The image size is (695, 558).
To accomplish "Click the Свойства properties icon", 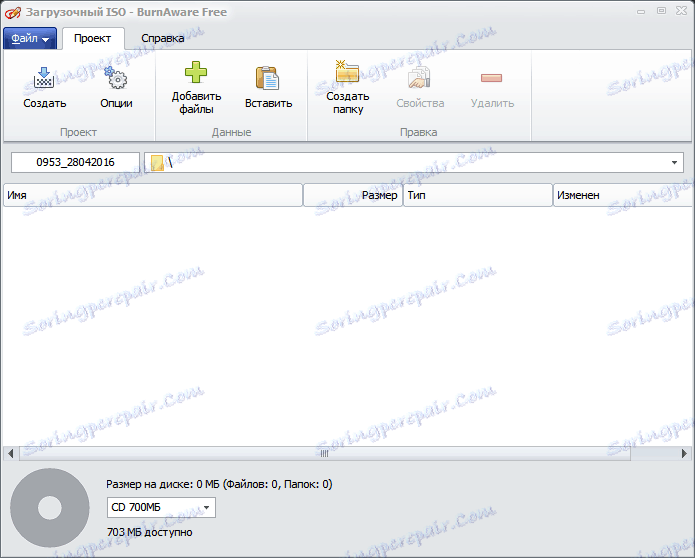I will [419, 78].
